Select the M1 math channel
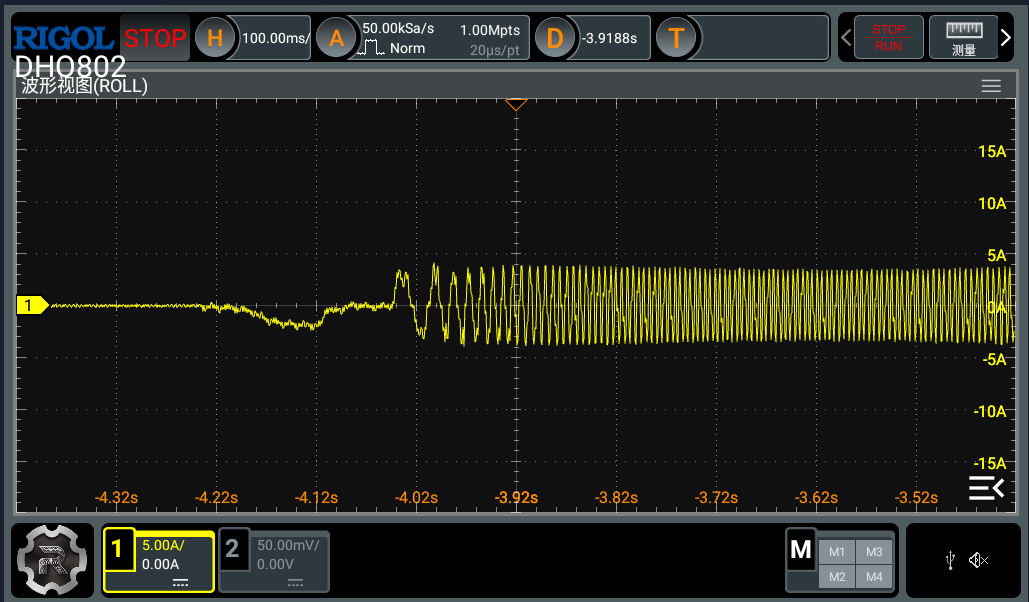Screen dimensions: 1029x602 point(837,552)
